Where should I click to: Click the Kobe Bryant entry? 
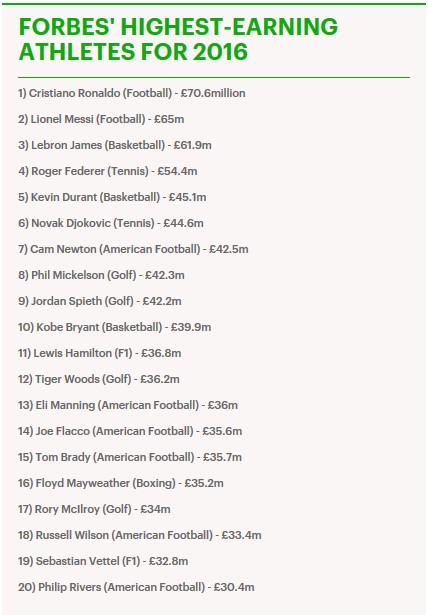(x=115, y=328)
